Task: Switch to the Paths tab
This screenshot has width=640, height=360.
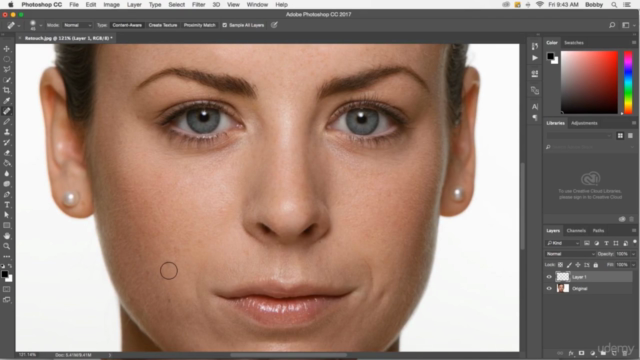Action: click(x=598, y=231)
